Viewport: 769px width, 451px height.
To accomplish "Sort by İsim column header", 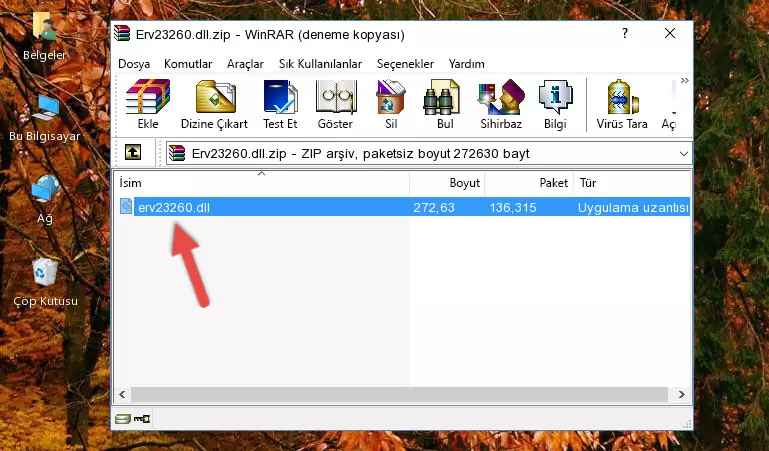I will coord(262,183).
